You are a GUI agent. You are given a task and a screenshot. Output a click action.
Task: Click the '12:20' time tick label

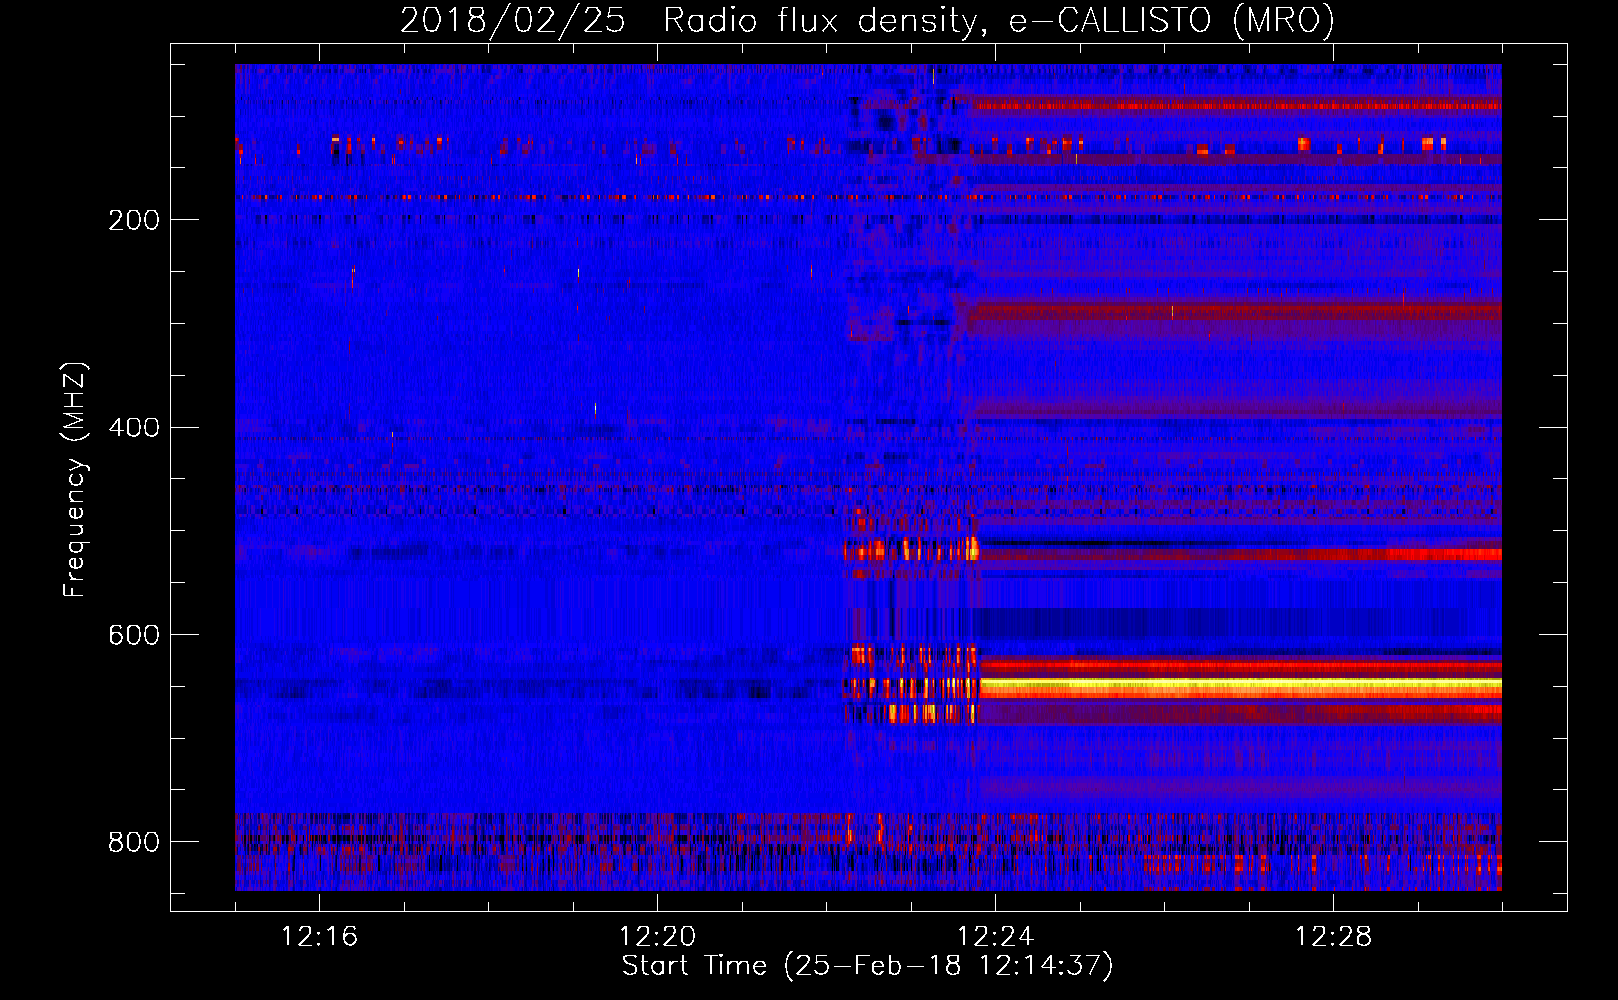(x=657, y=937)
